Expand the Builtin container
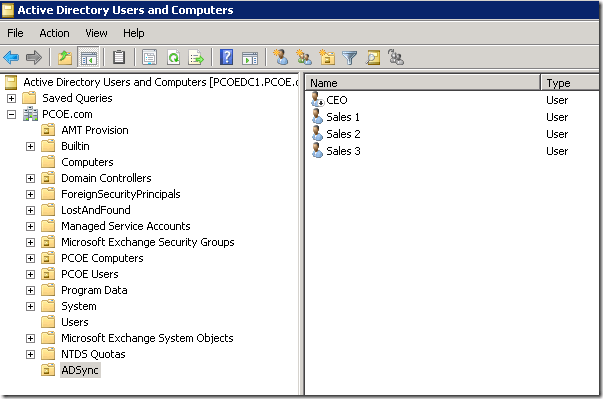The width and height of the screenshot is (603, 399). coord(30,146)
